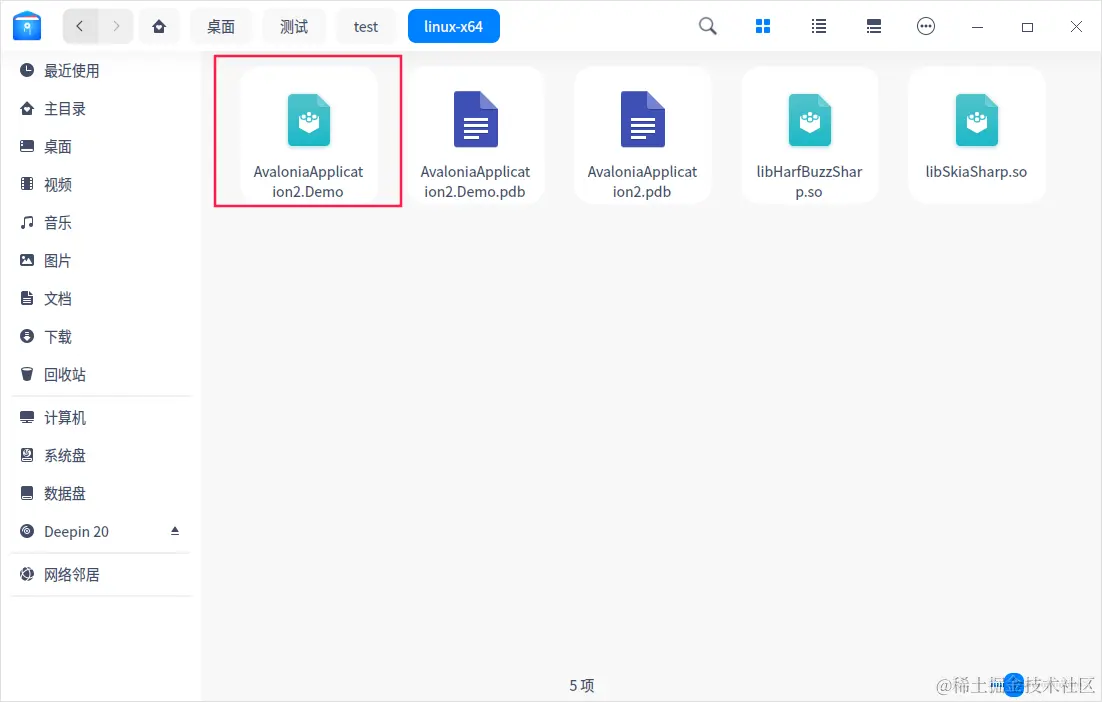The image size is (1102, 702).
Task: Select AvaloniaApplication2.Demo executable file
Action: click(309, 135)
